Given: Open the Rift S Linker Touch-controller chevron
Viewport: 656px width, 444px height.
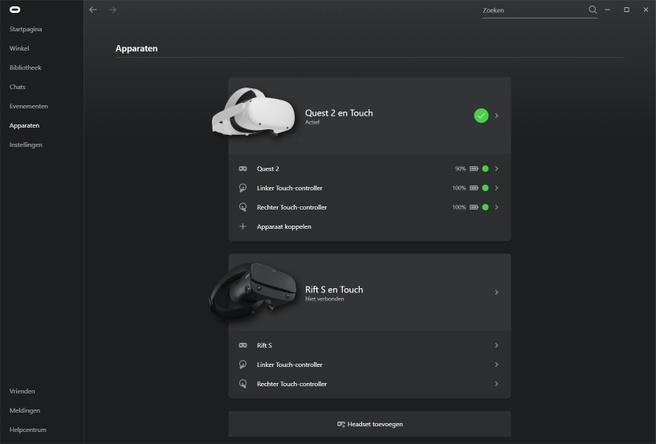Looking at the screenshot, I should (497, 364).
